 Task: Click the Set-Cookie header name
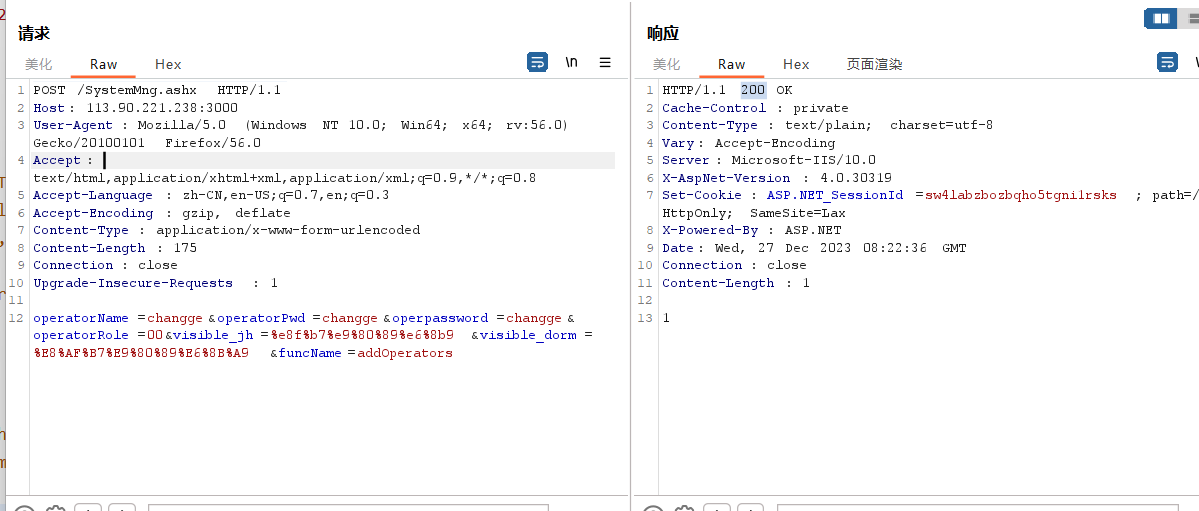702,195
